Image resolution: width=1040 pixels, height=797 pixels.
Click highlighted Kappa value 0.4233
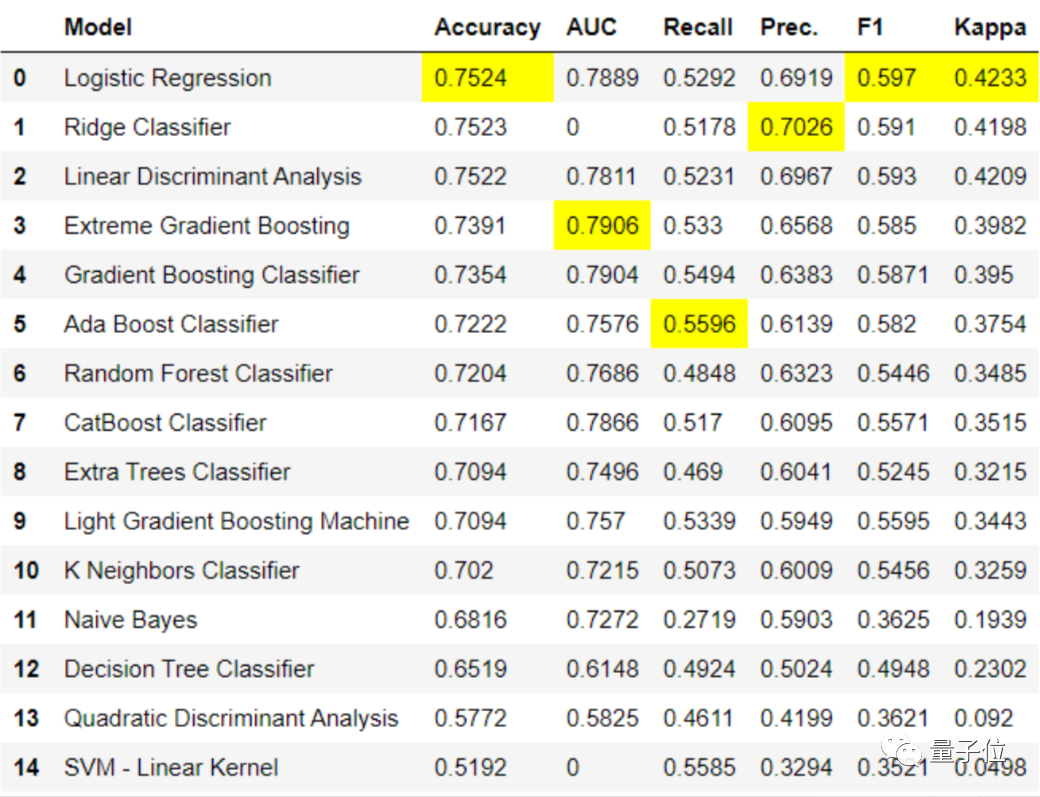pos(990,78)
